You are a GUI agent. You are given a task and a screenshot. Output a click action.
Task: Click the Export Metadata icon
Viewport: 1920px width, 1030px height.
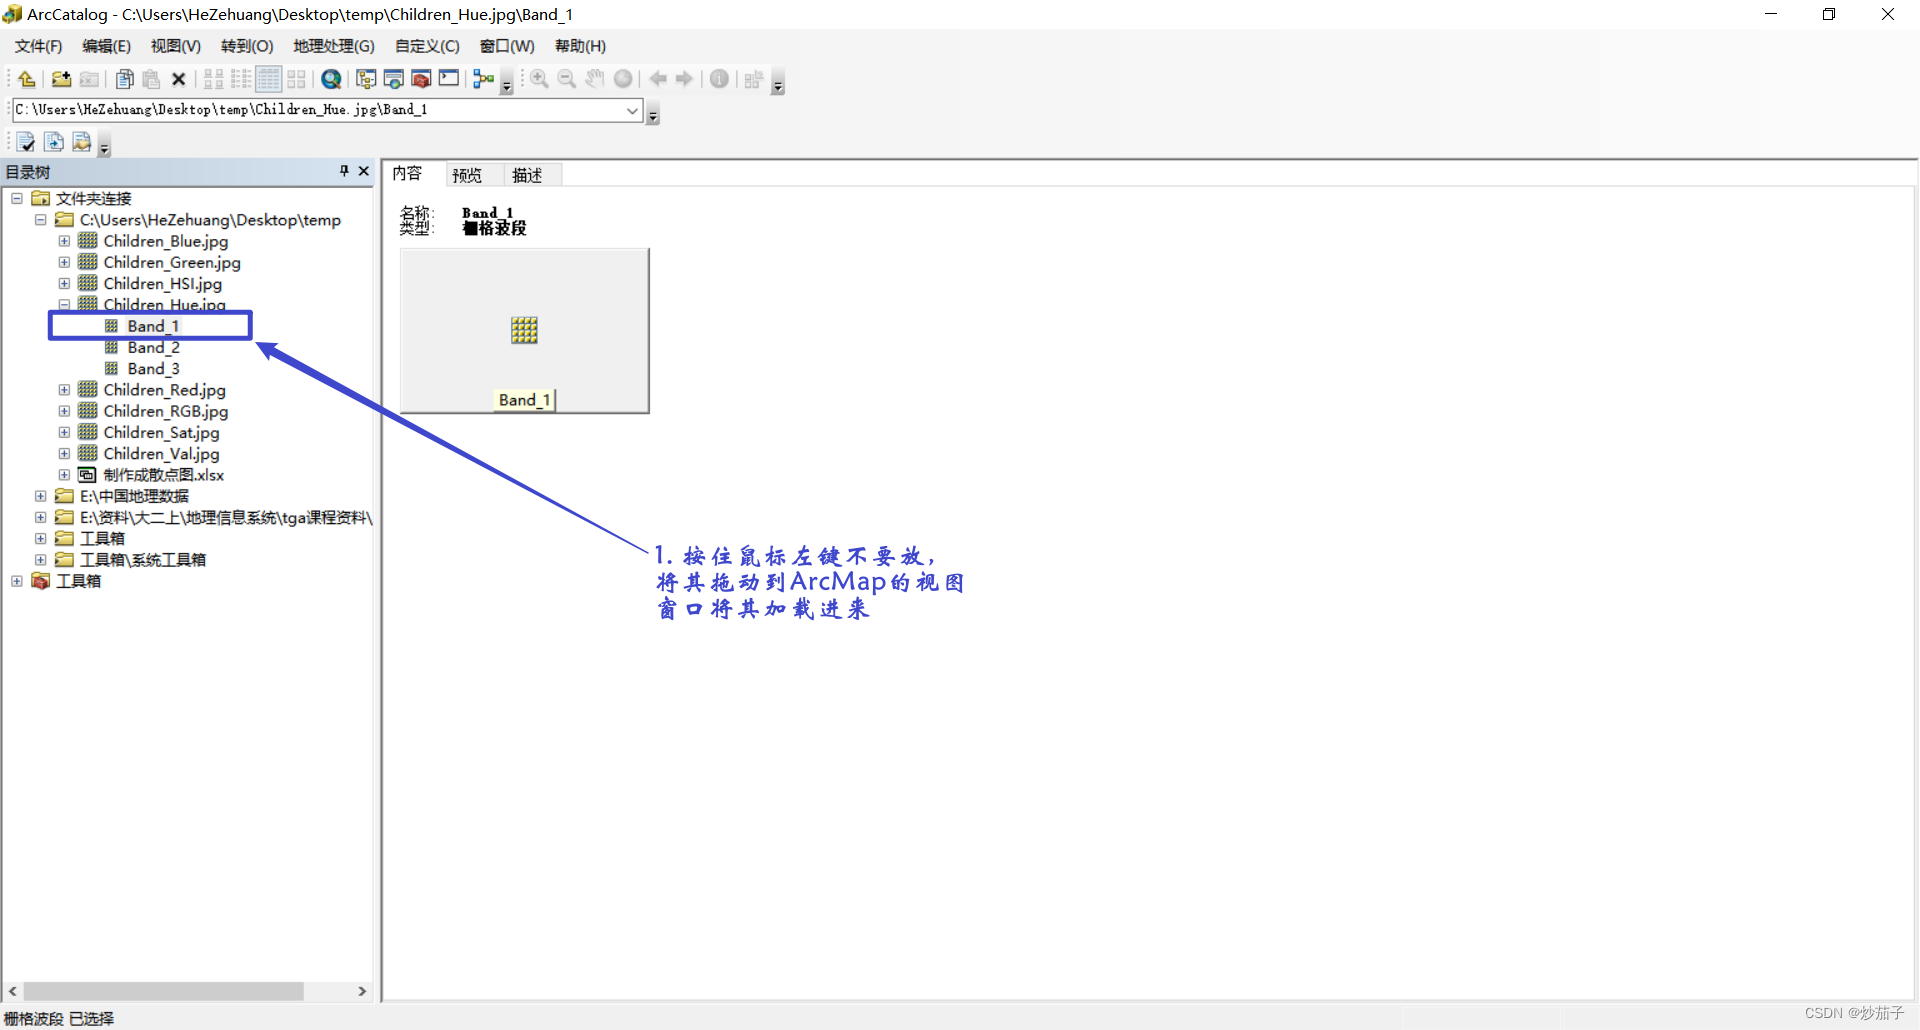pos(54,142)
